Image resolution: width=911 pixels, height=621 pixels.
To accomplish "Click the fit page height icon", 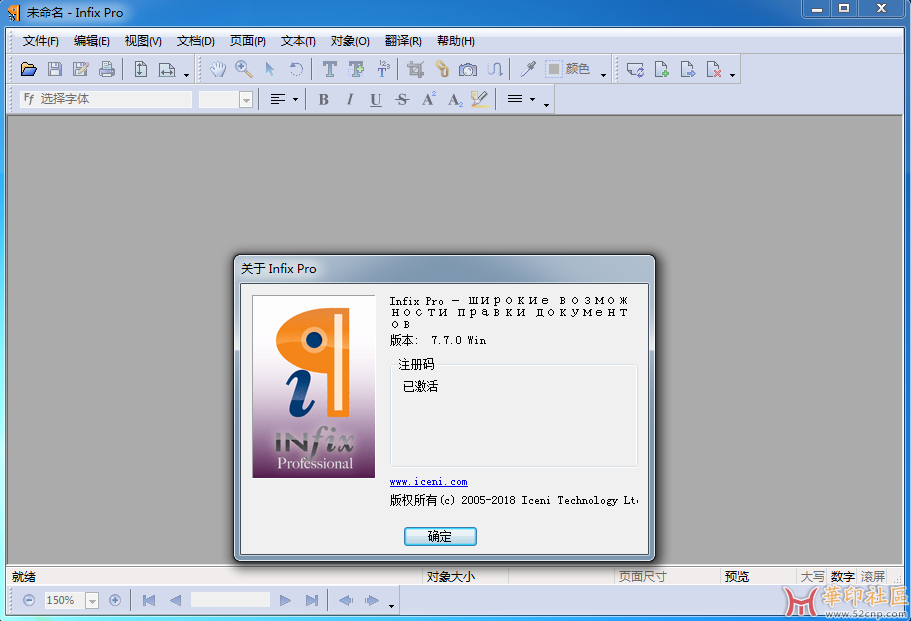I will (x=141, y=70).
